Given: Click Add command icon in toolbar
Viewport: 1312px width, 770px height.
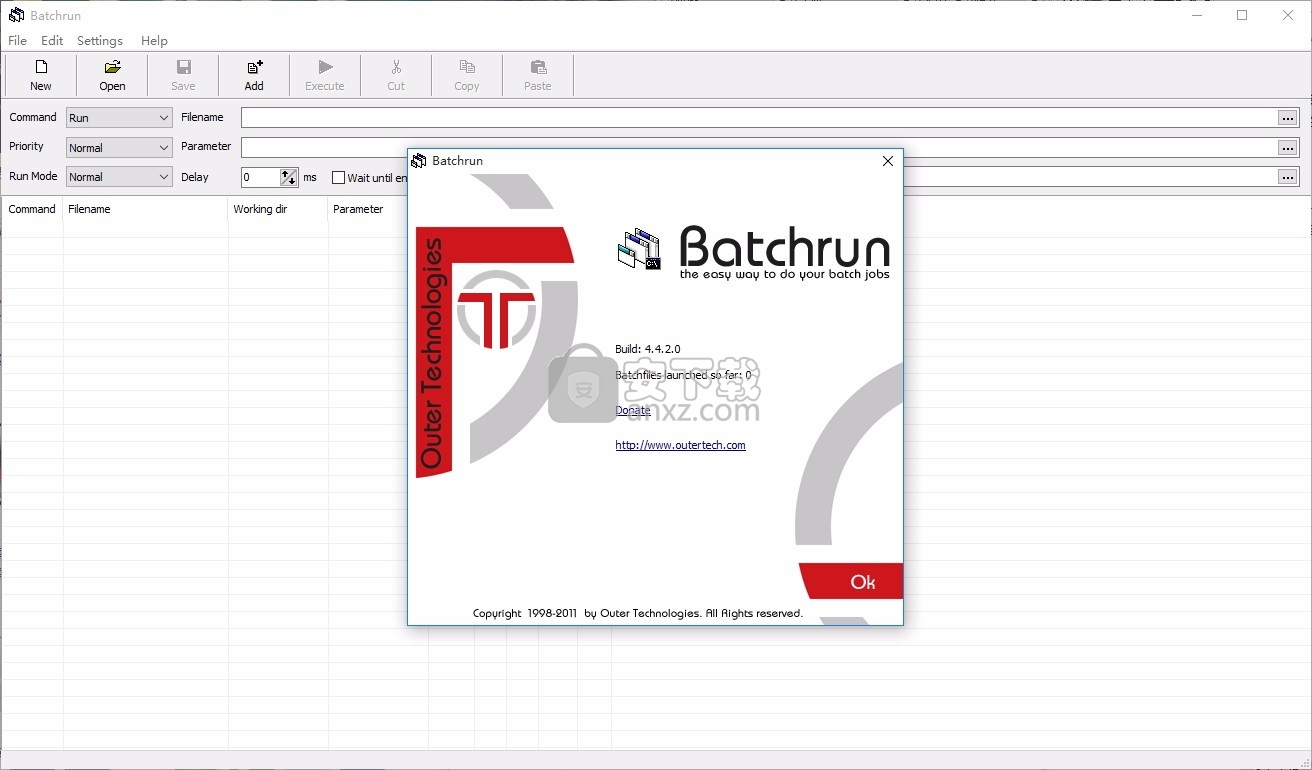Looking at the screenshot, I should coord(254,67).
